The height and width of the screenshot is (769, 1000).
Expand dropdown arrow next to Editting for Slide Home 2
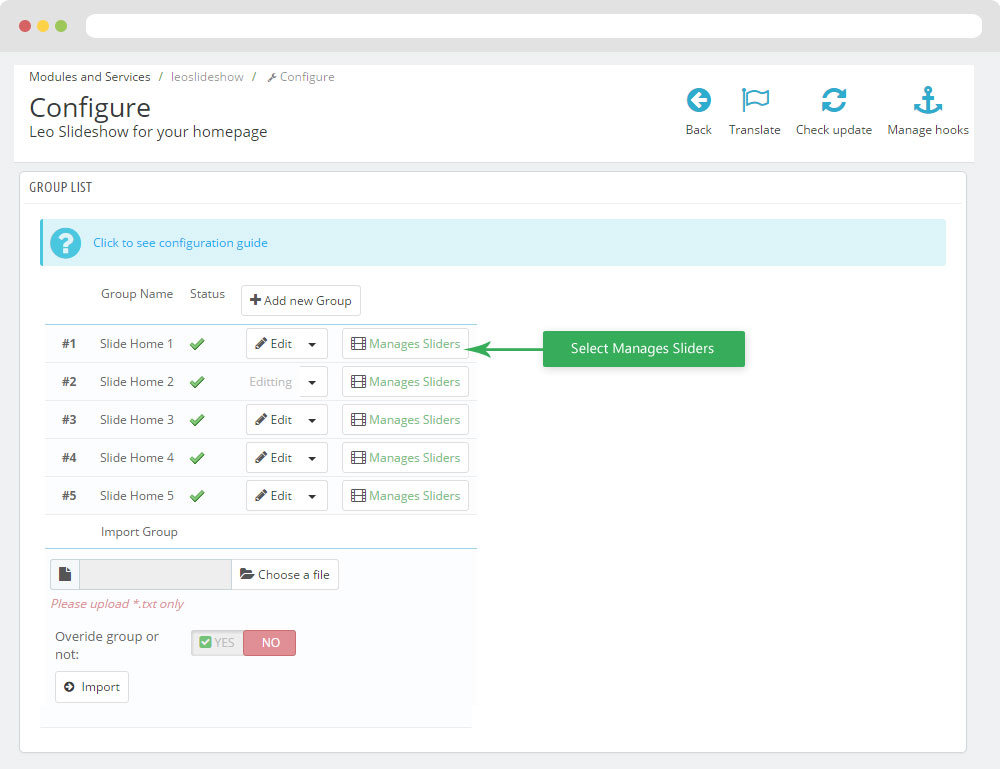pos(313,382)
